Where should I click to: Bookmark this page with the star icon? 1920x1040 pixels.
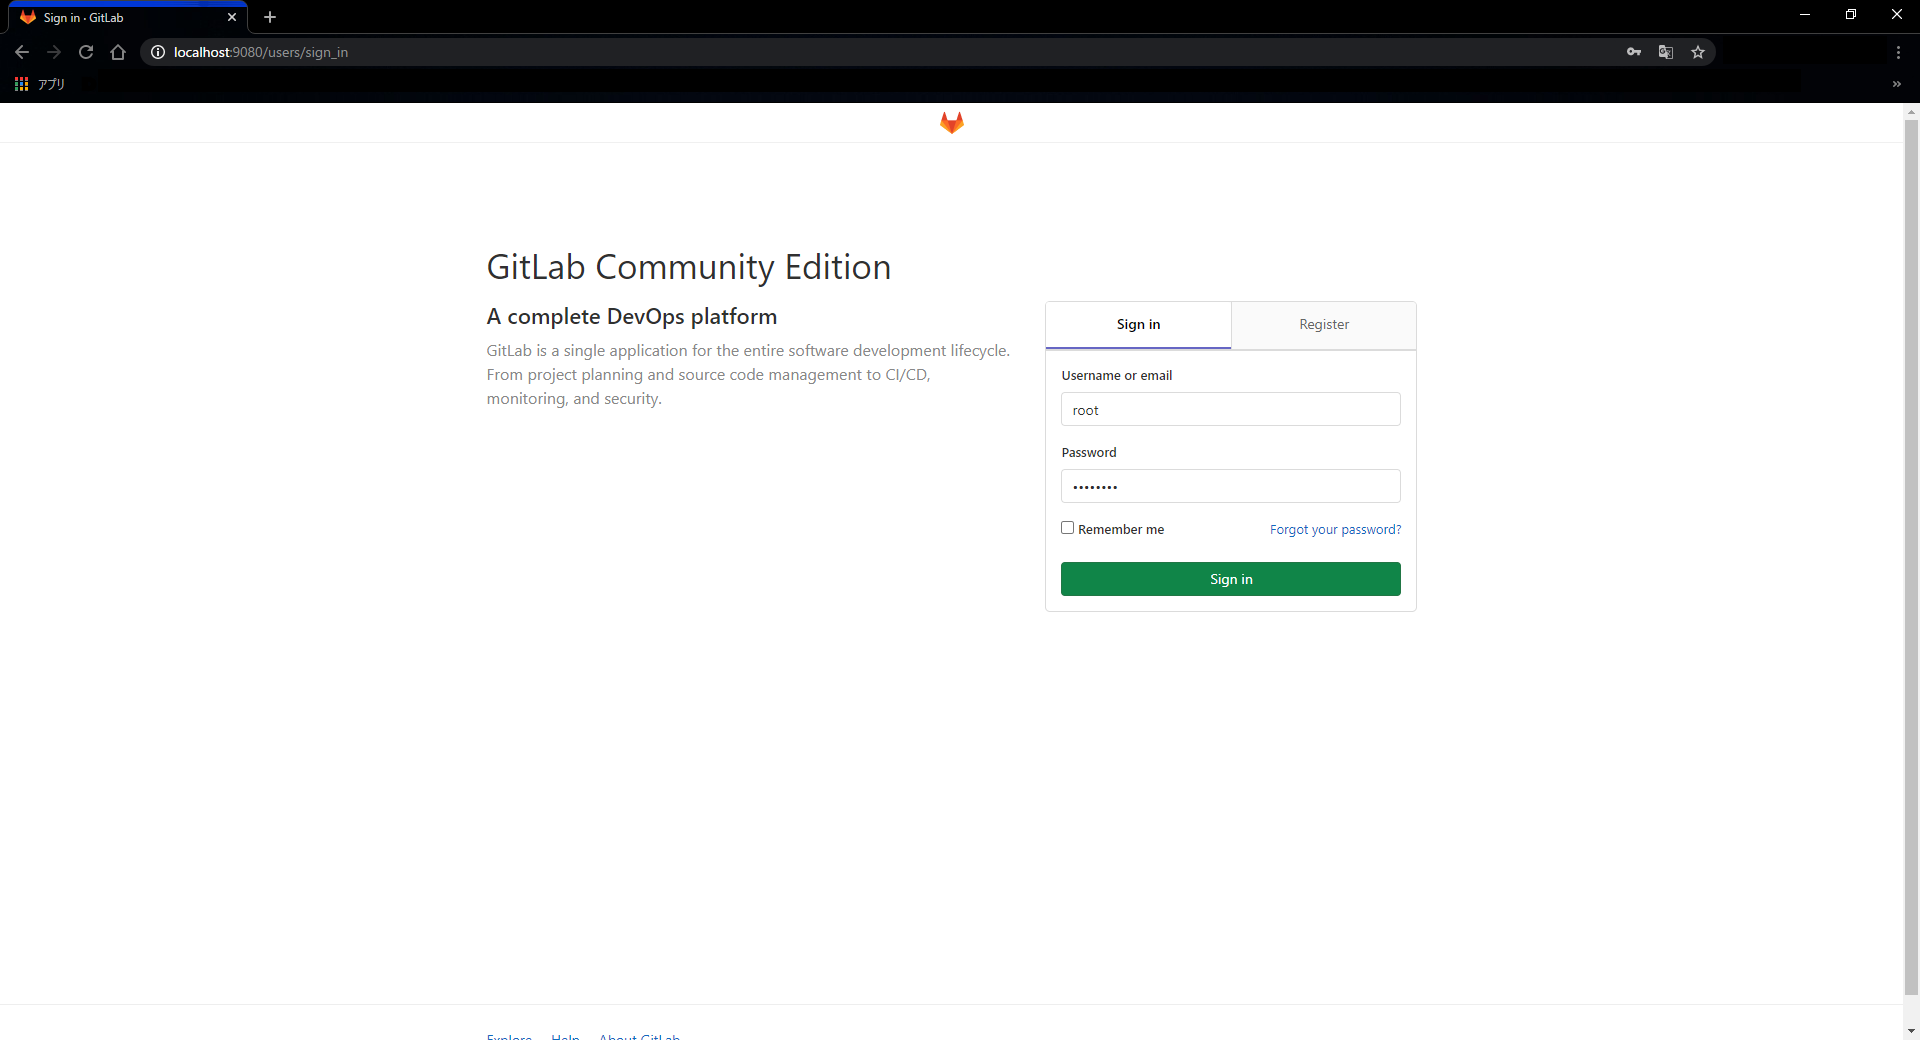(x=1698, y=52)
